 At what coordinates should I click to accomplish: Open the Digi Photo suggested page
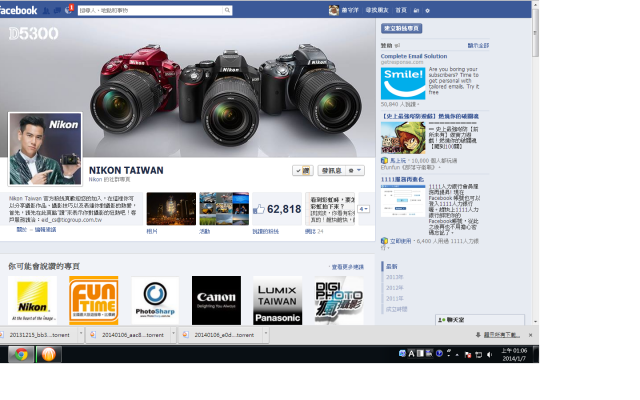pos(339,300)
